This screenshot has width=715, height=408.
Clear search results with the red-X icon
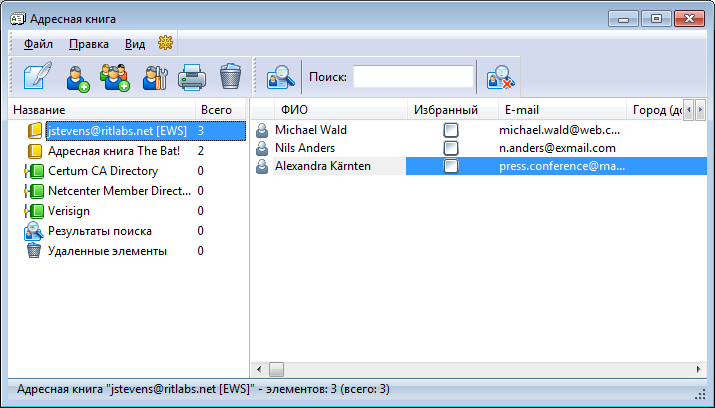click(500, 77)
